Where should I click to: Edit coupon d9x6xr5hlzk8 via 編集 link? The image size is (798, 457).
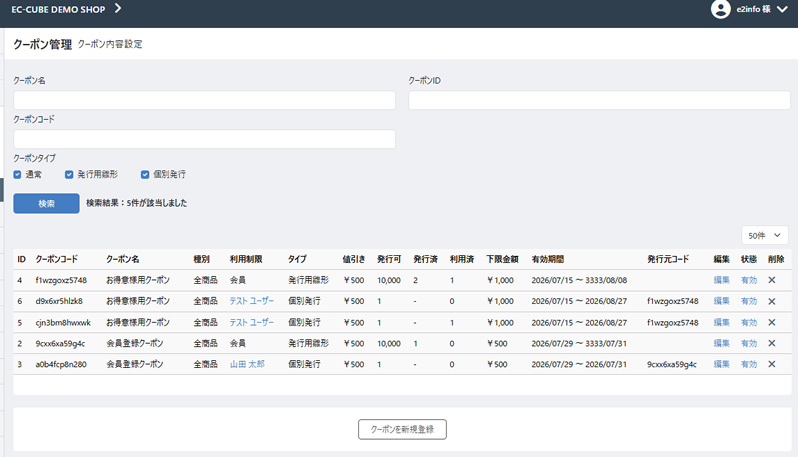tap(721, 301)
